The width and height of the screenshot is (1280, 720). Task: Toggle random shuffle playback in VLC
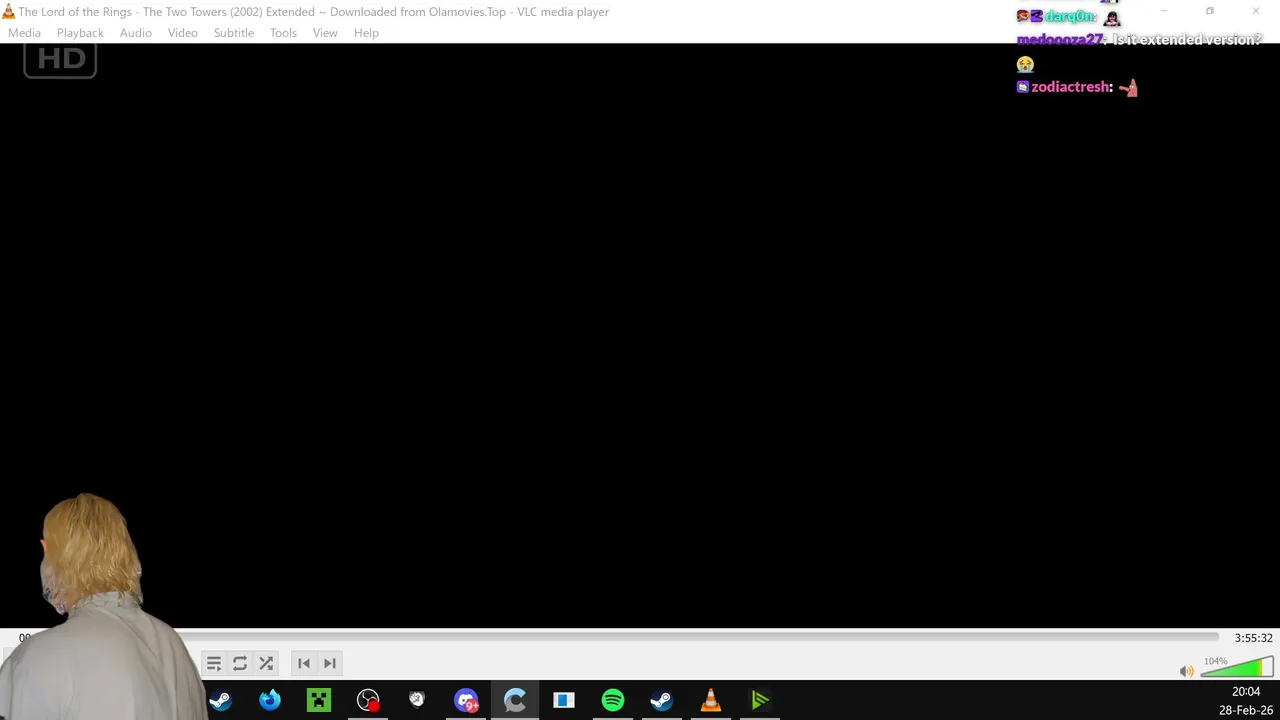coord(266,663)
